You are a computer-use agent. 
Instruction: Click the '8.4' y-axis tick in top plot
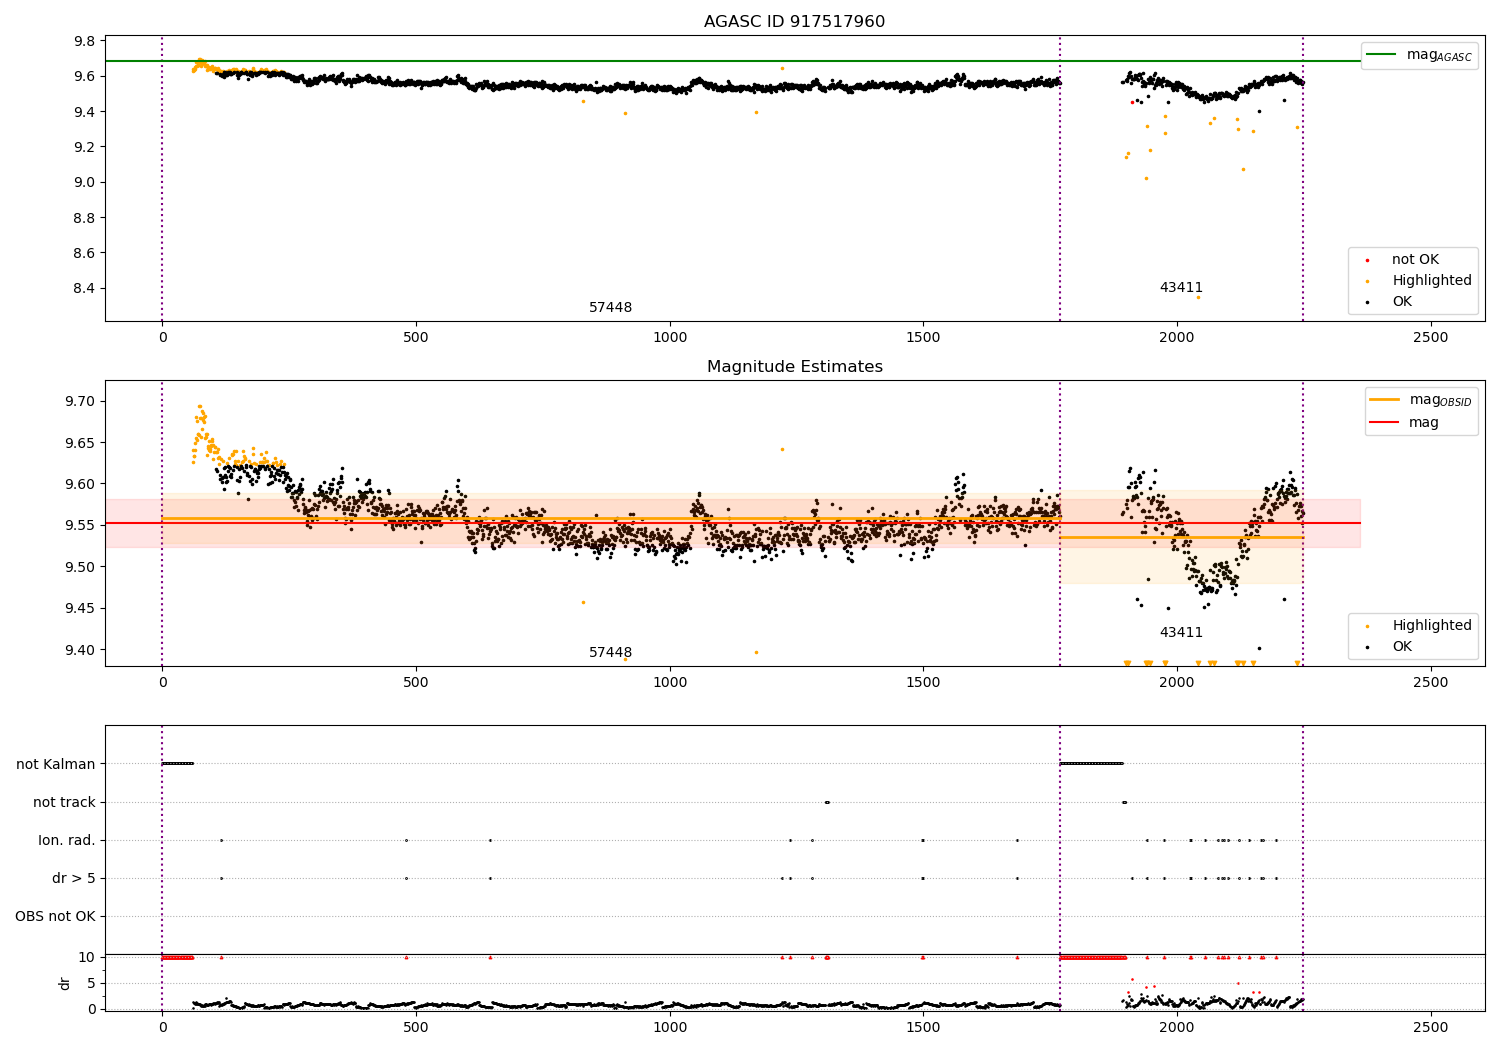(x=85, y=289)
